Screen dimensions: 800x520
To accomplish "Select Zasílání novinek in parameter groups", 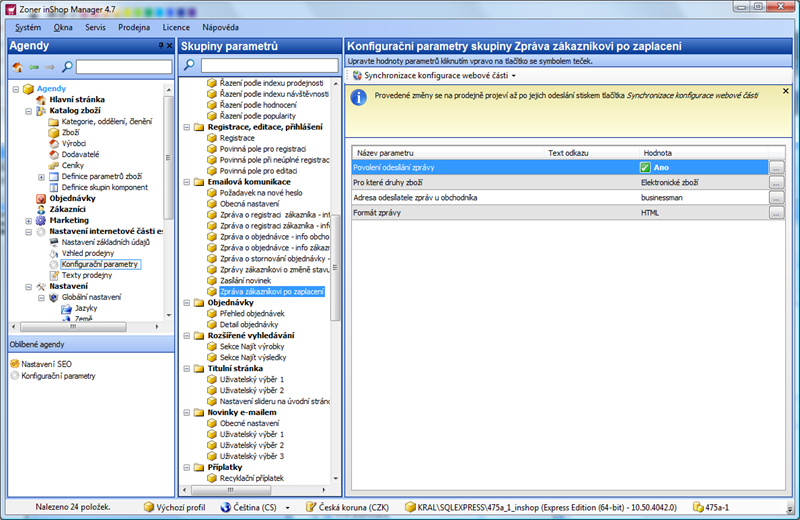I will click(x=245, y=281).
